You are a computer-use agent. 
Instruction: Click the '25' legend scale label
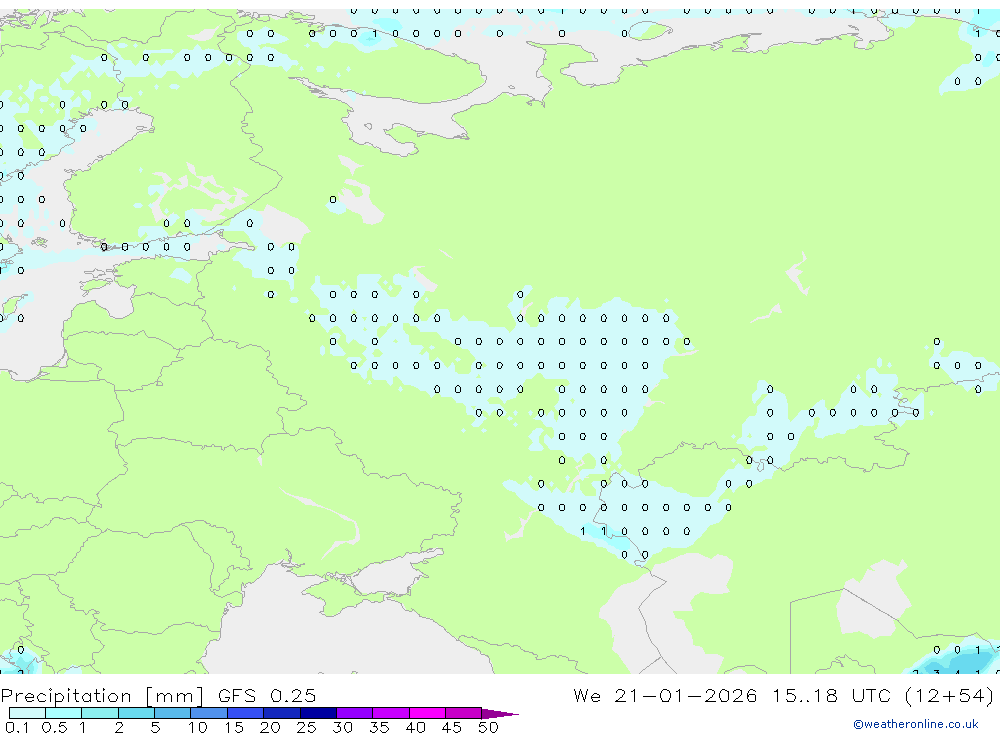pos(306,727)
